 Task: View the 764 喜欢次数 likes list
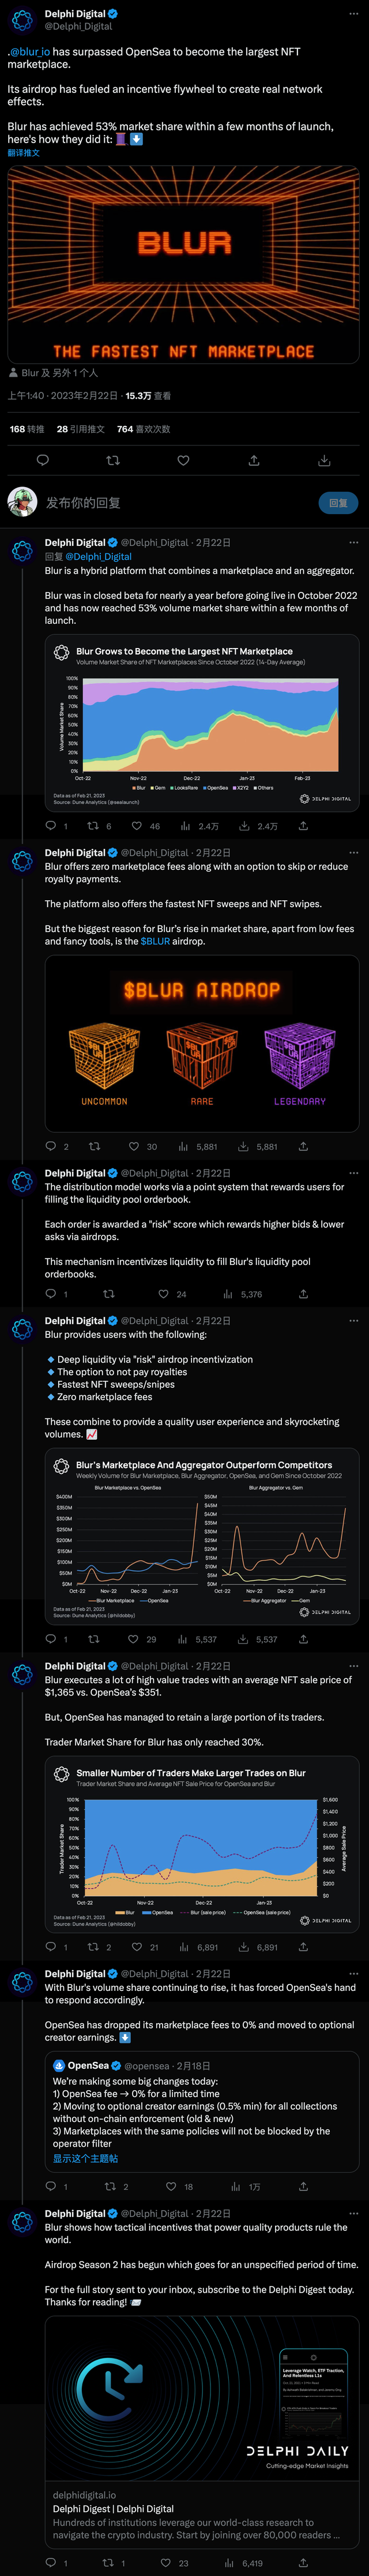[x=143, y=429]
